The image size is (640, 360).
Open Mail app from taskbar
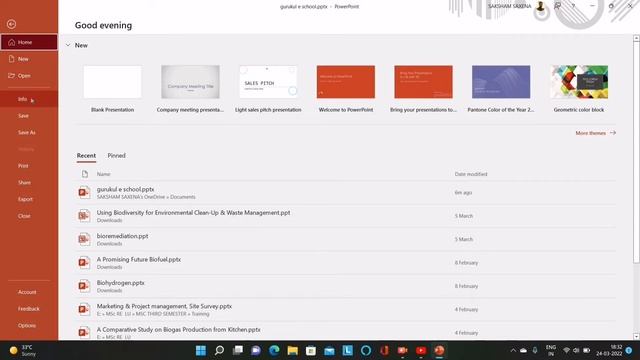tap(329, 350)
